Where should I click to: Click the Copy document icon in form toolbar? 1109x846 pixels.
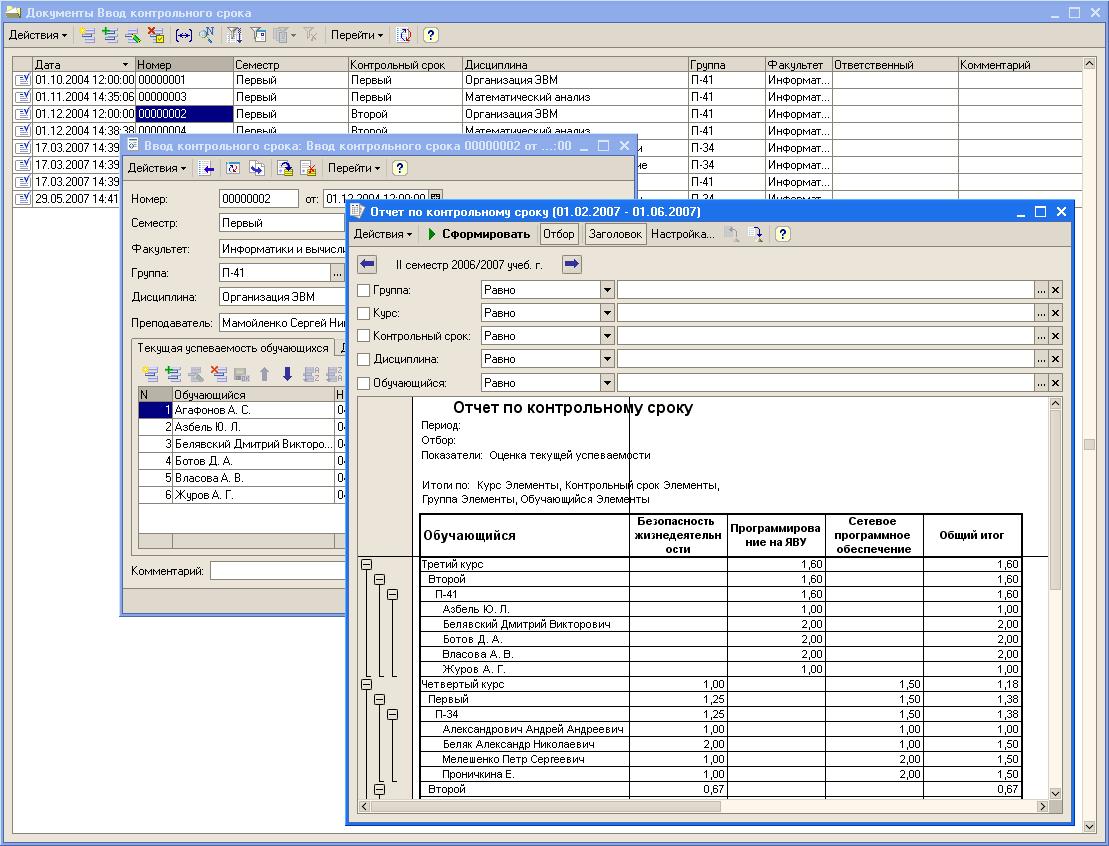257,168
